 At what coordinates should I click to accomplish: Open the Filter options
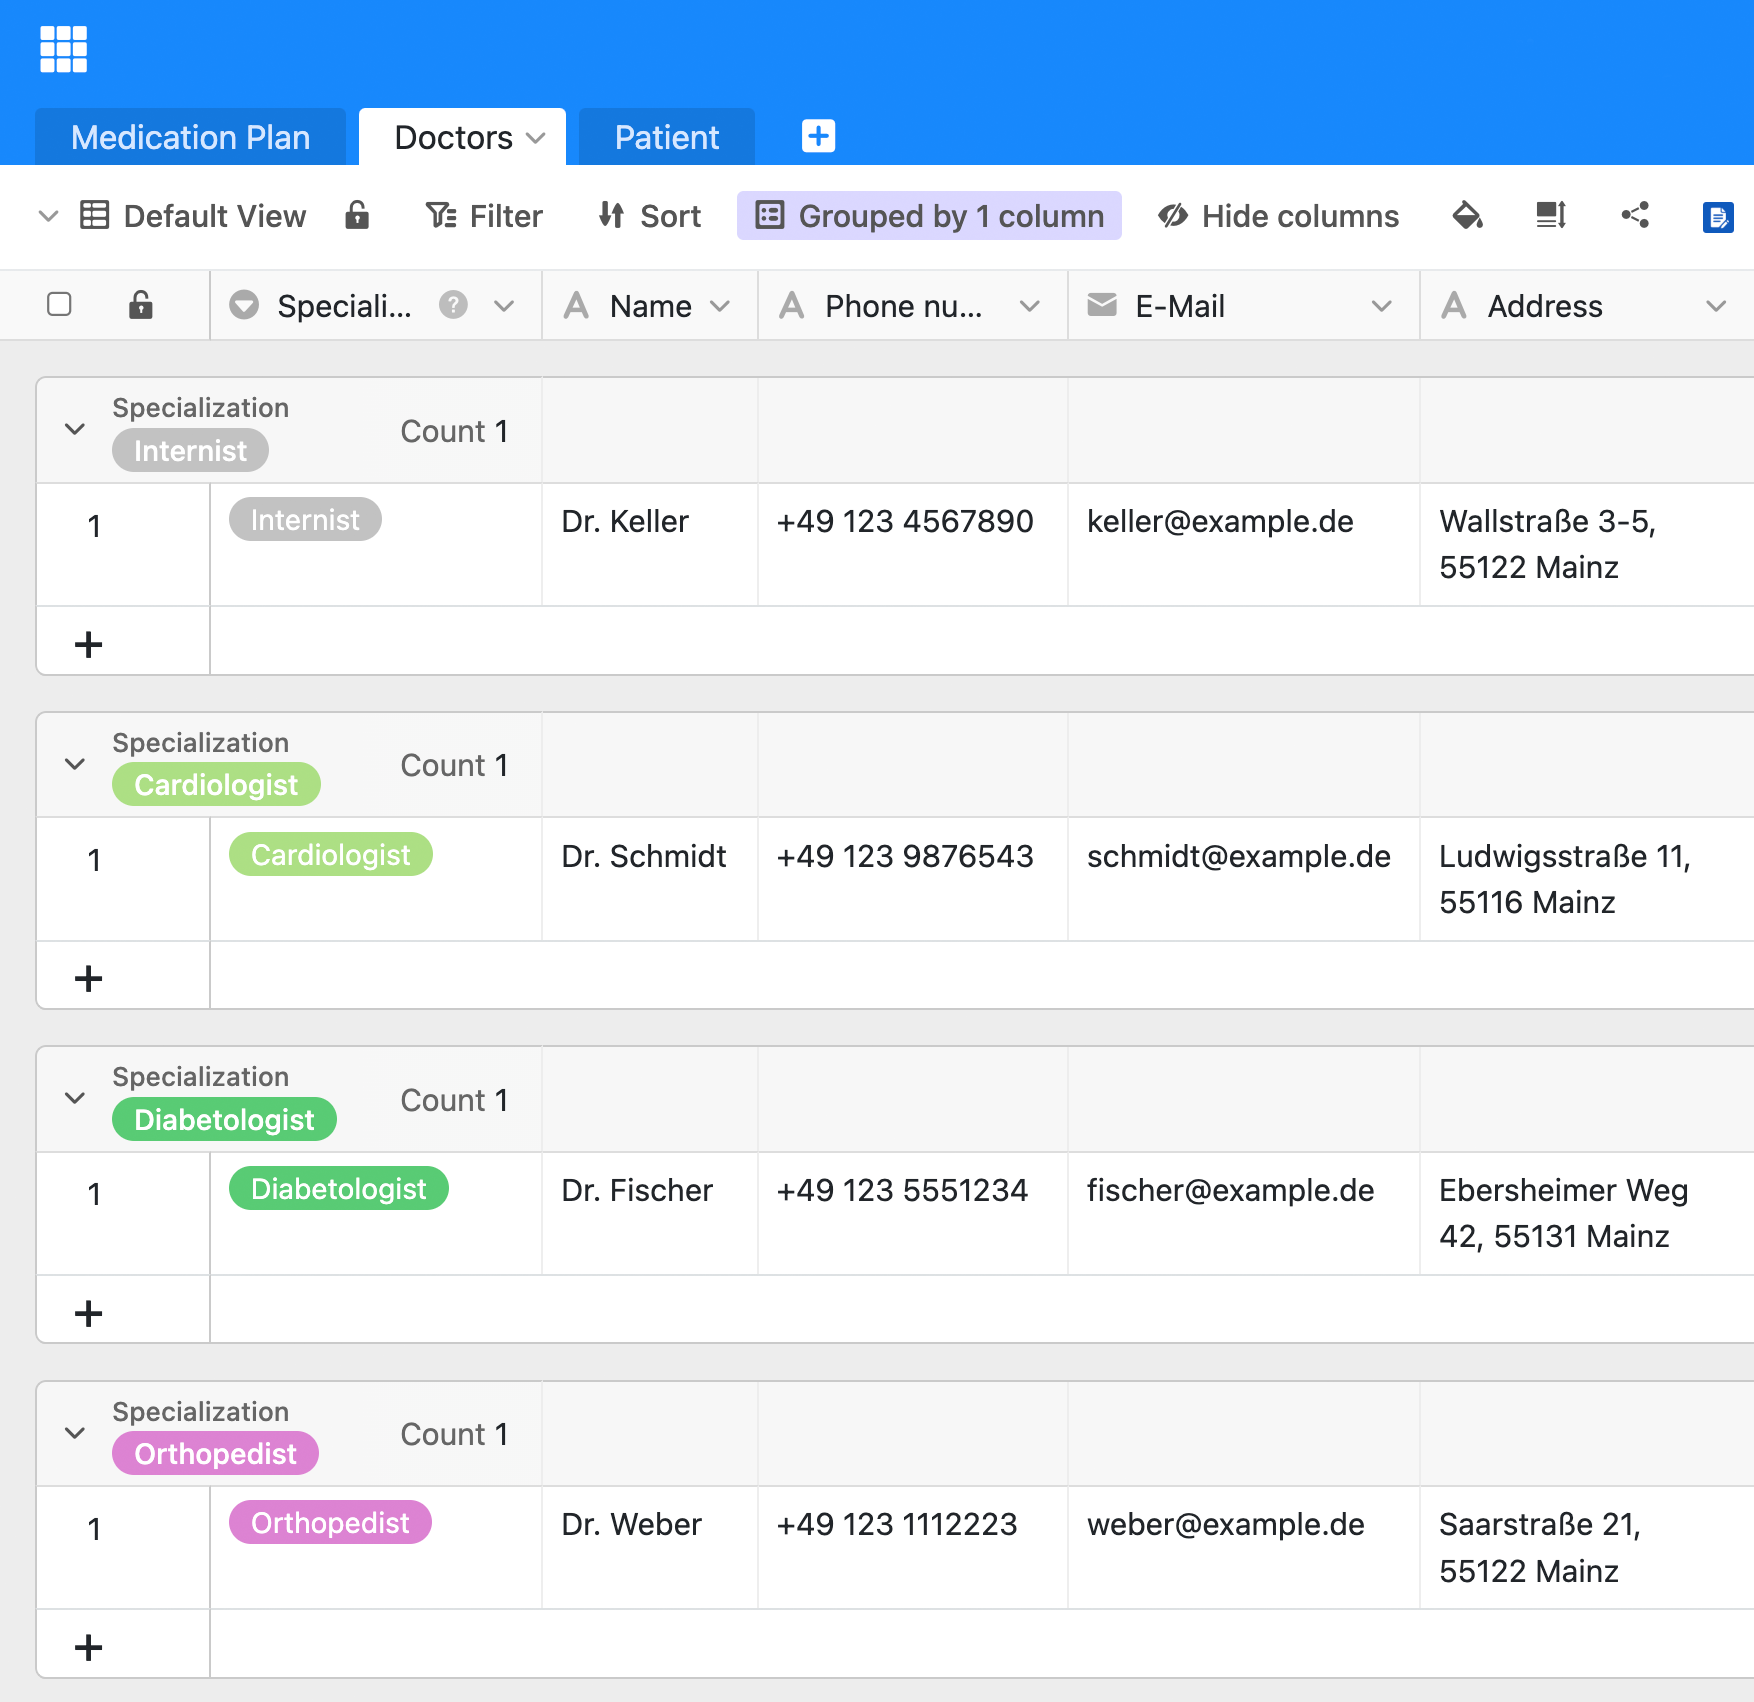click(x=484, y=215)
